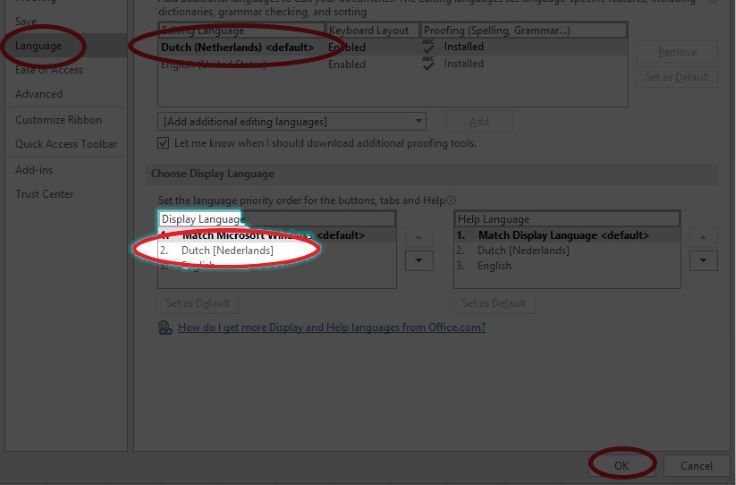Move display language down with arrow
The width and height of the screenshot is (736, 485).
[419, 260]
